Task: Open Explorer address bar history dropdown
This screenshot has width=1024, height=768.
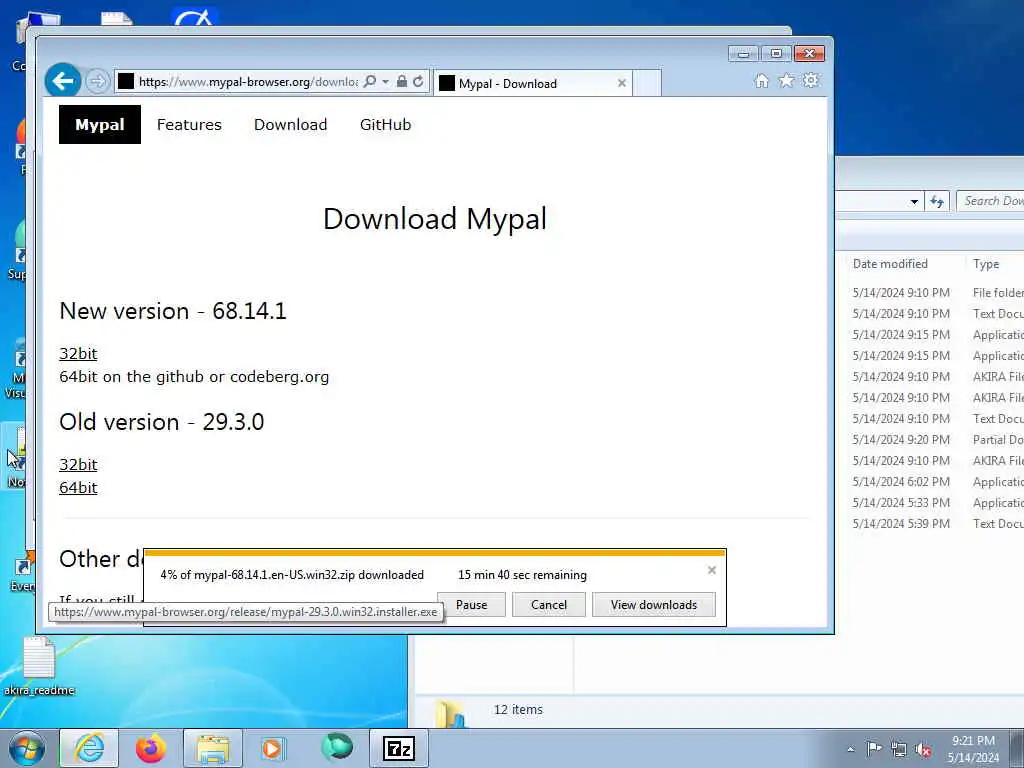Action: tap(914, 202)
